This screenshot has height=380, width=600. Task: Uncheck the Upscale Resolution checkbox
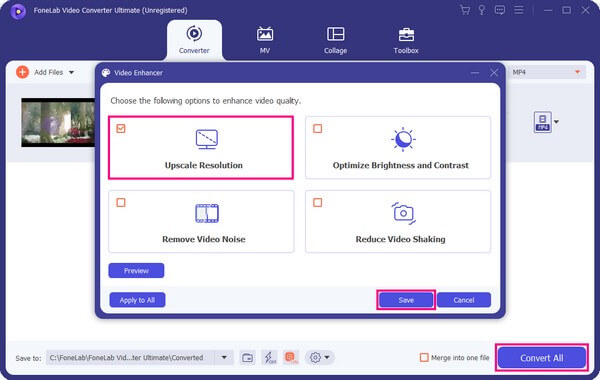[x=121, y=129]
